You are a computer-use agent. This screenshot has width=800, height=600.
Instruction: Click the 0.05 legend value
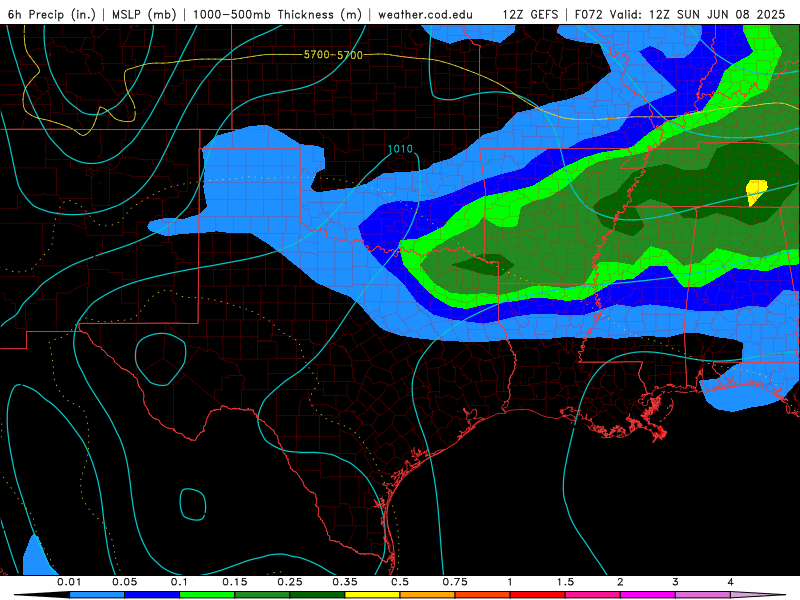(x=124, y=582)
